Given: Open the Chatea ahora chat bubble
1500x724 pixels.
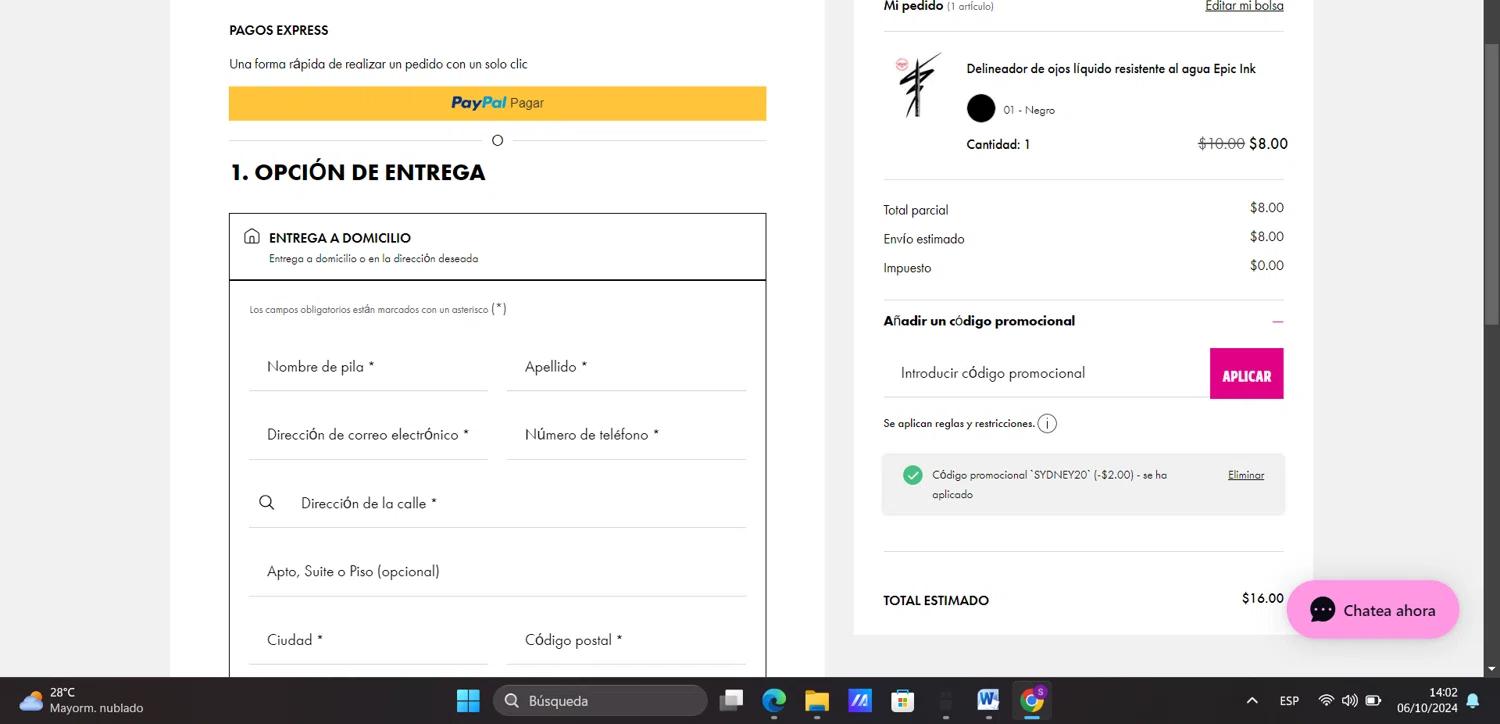Looking at the screenshot, I should 1372,610.
